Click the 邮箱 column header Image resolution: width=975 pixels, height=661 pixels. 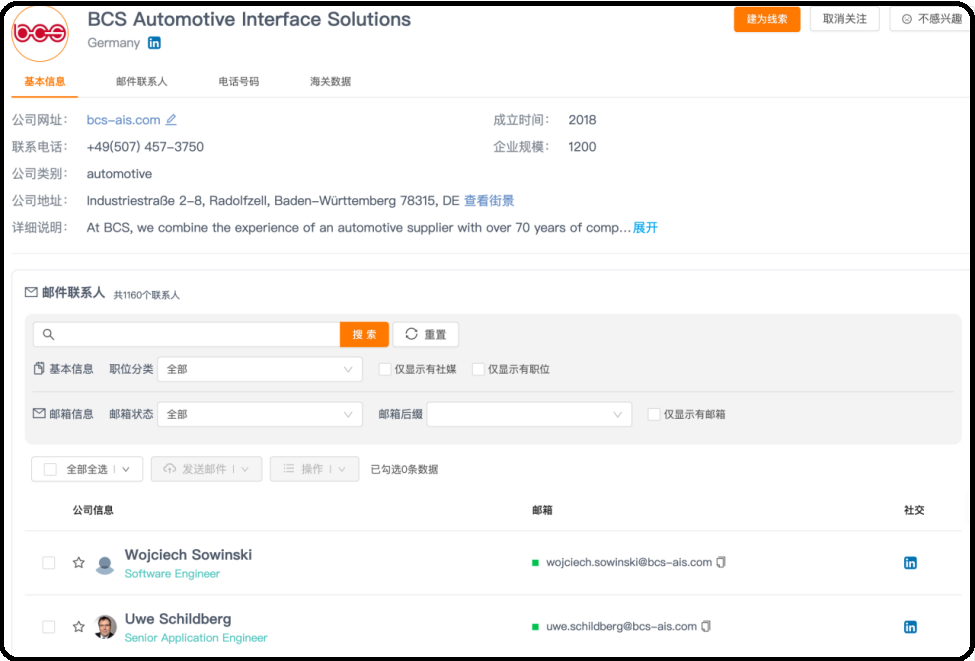pyautogui.click(x=542, y=511)
